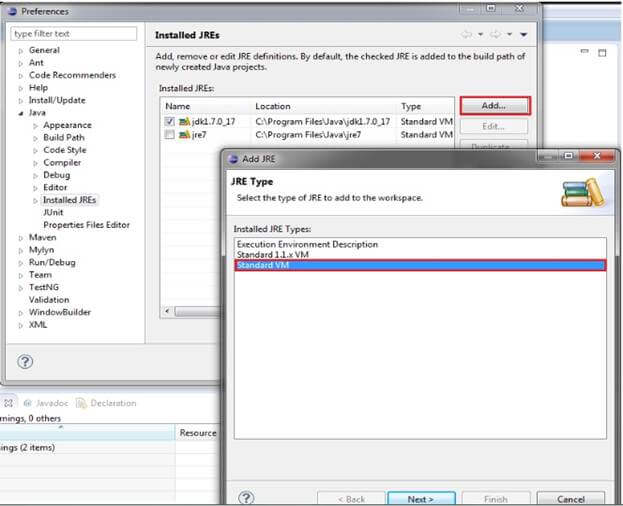This screenshot has height=506, width=623.
Task: Open Add JRE help question mark icon
Action: 246,498
